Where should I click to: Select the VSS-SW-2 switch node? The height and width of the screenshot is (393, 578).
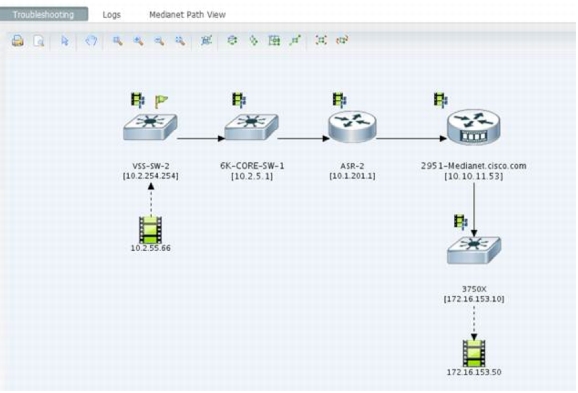(x=150, y=127)
